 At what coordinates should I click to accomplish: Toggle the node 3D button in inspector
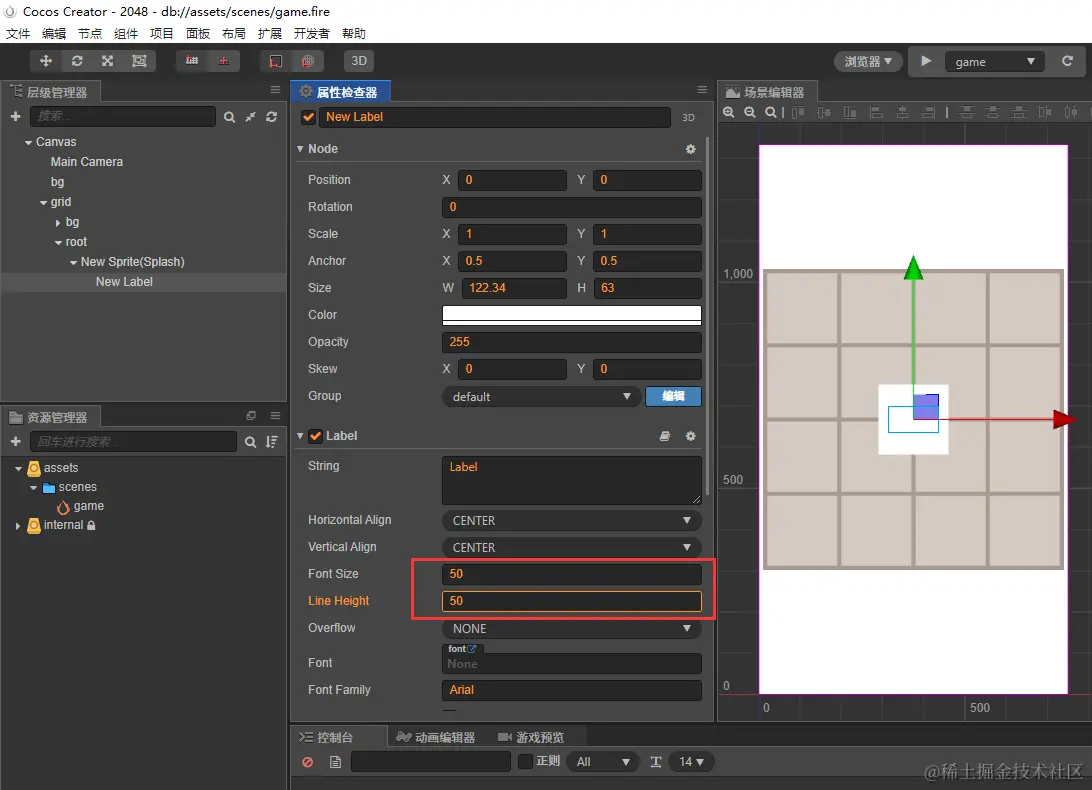point(688,118)
